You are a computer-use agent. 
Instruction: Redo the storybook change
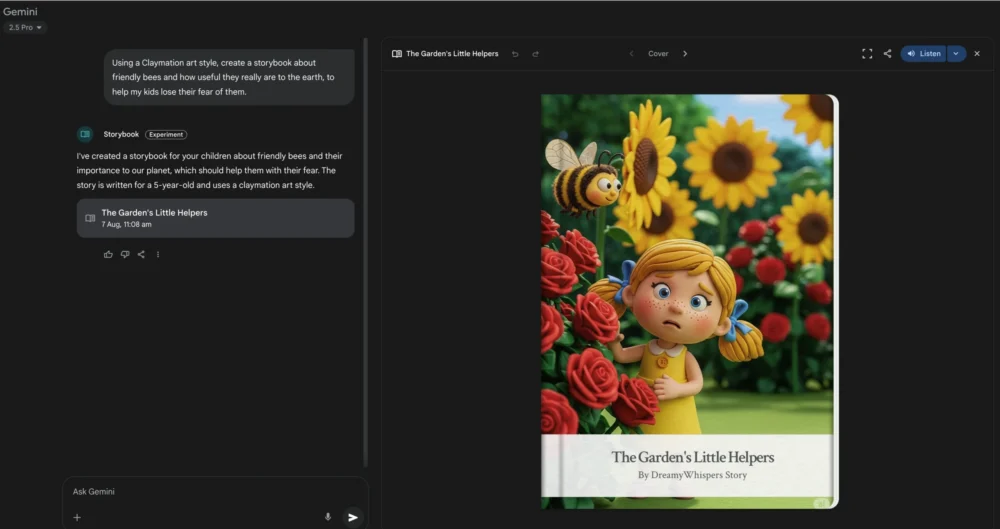535,54
